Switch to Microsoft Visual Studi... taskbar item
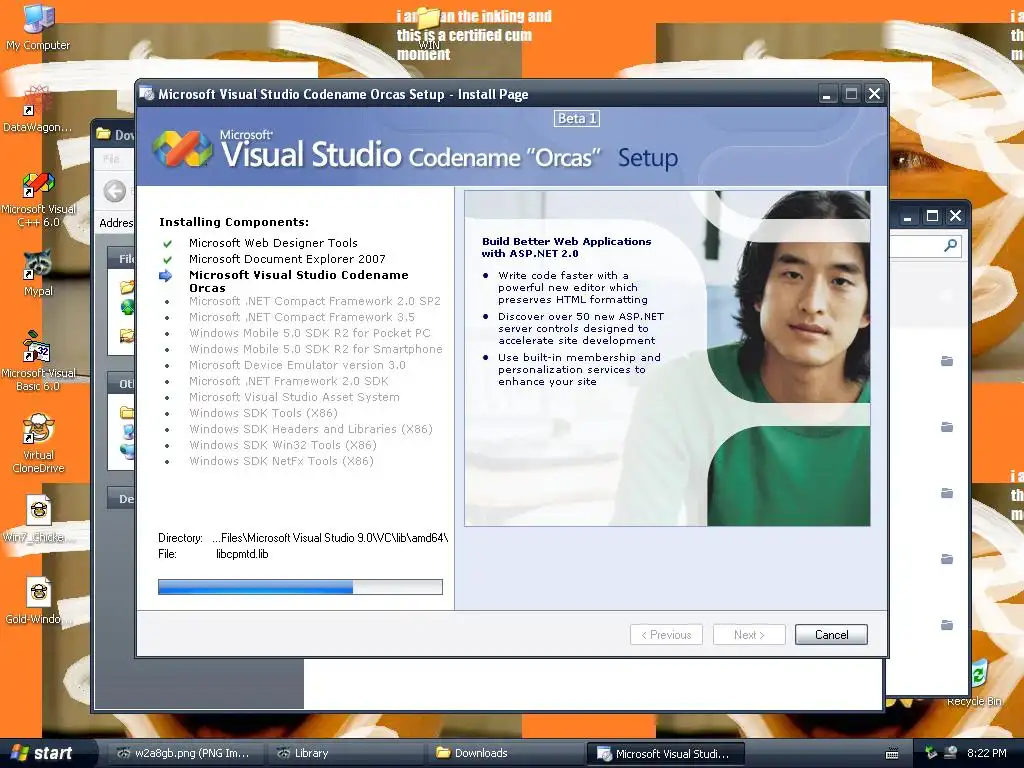 pos(665,753)
